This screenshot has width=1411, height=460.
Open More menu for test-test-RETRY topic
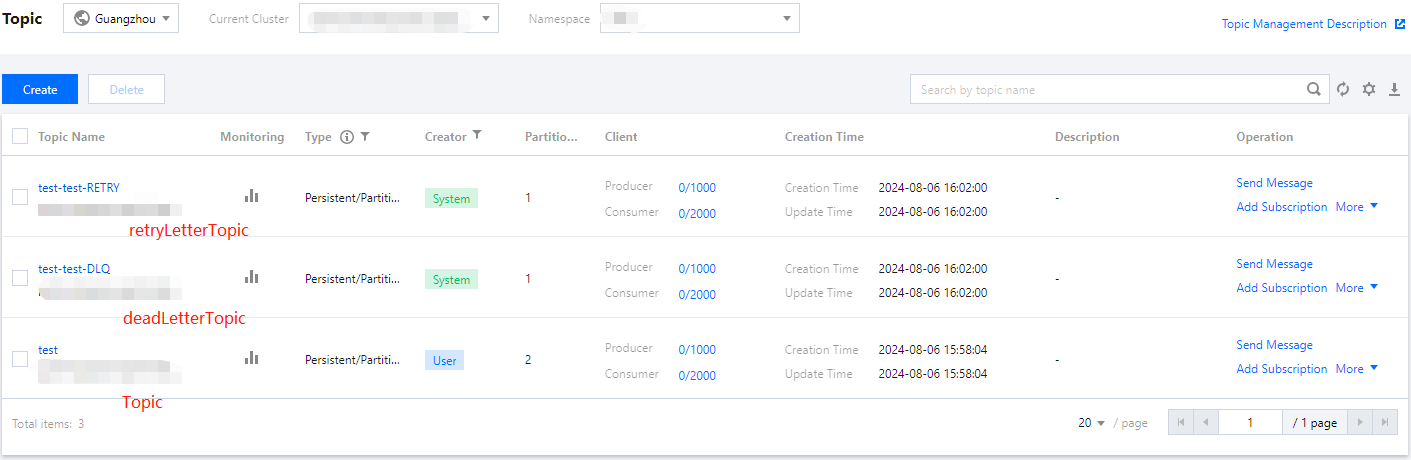[1356, 207]
